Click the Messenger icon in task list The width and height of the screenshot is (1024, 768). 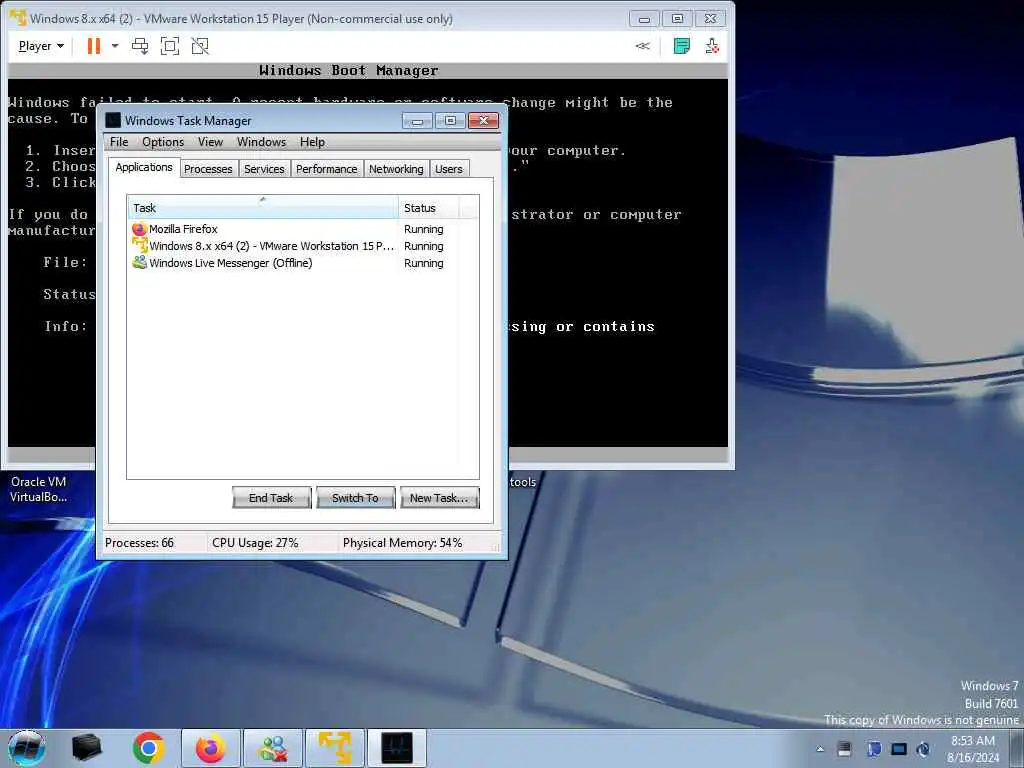pos(139,263)
